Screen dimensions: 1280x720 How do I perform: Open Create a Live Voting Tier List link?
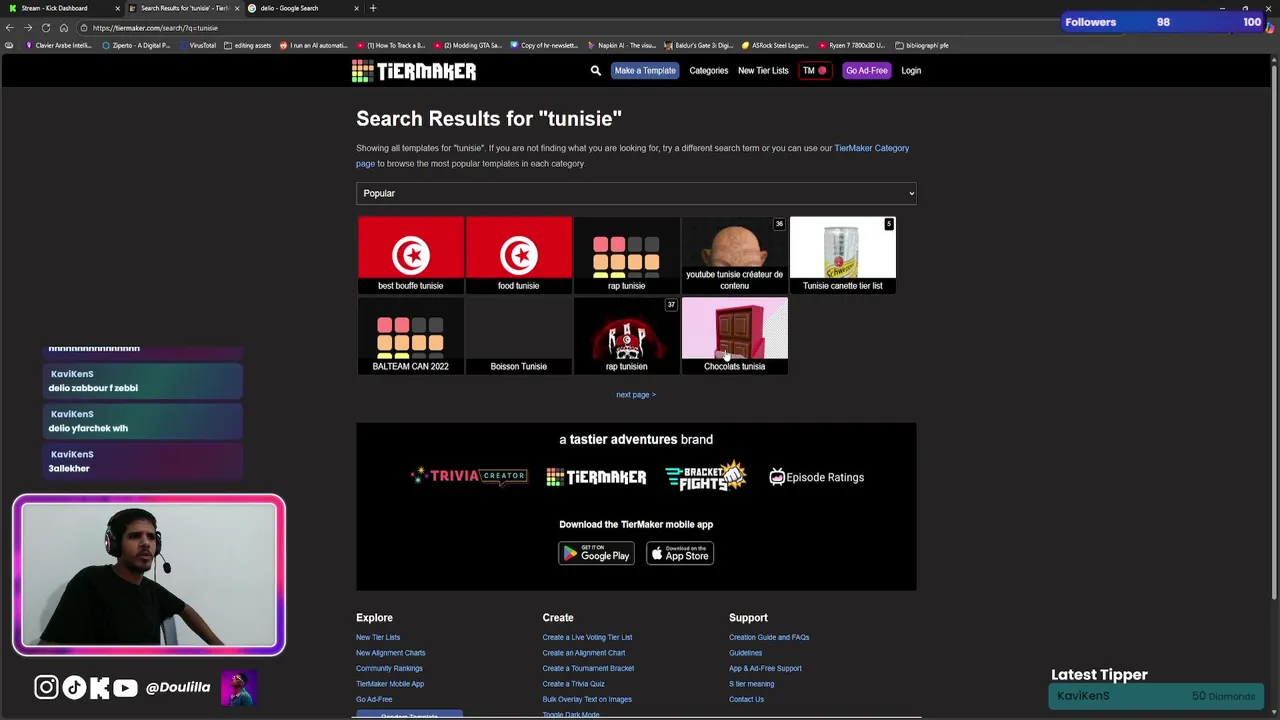[x=587, y=638]
